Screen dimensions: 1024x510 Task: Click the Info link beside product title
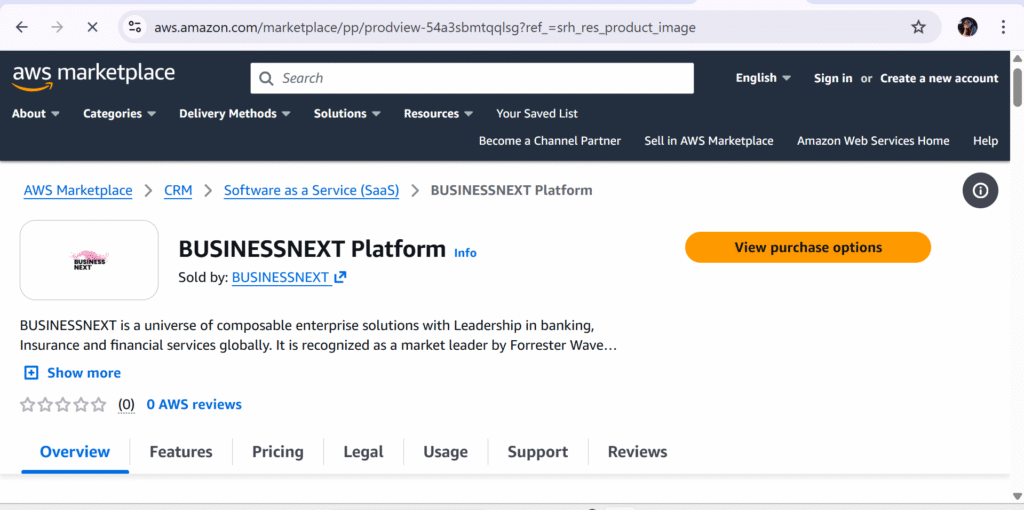pos(466,253)
